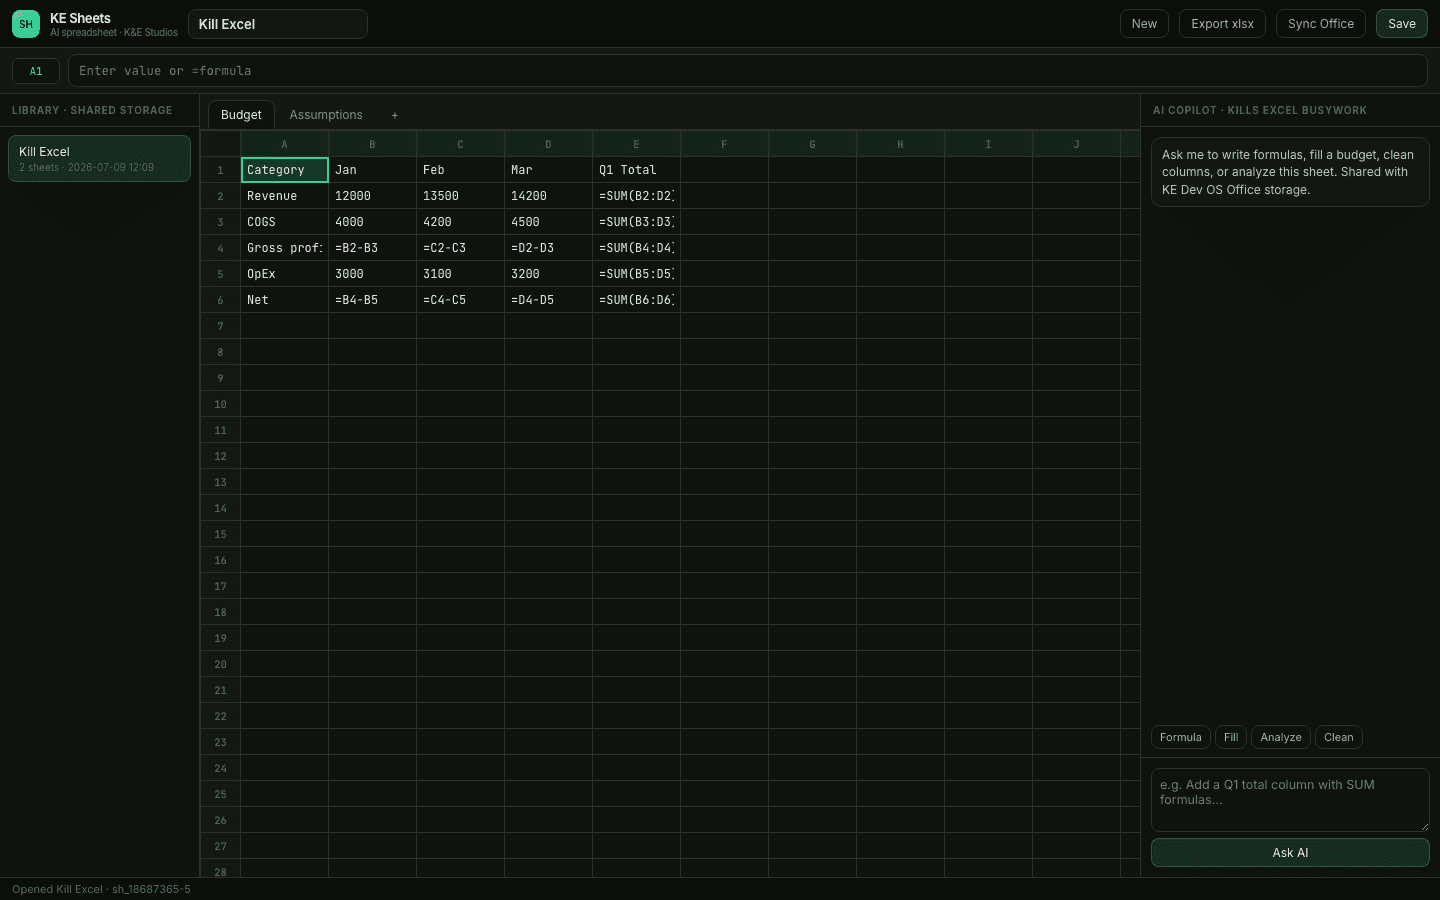This screenshot has height=900, width=1440.
Task: Click Sync Office button
Action: 1320,24
